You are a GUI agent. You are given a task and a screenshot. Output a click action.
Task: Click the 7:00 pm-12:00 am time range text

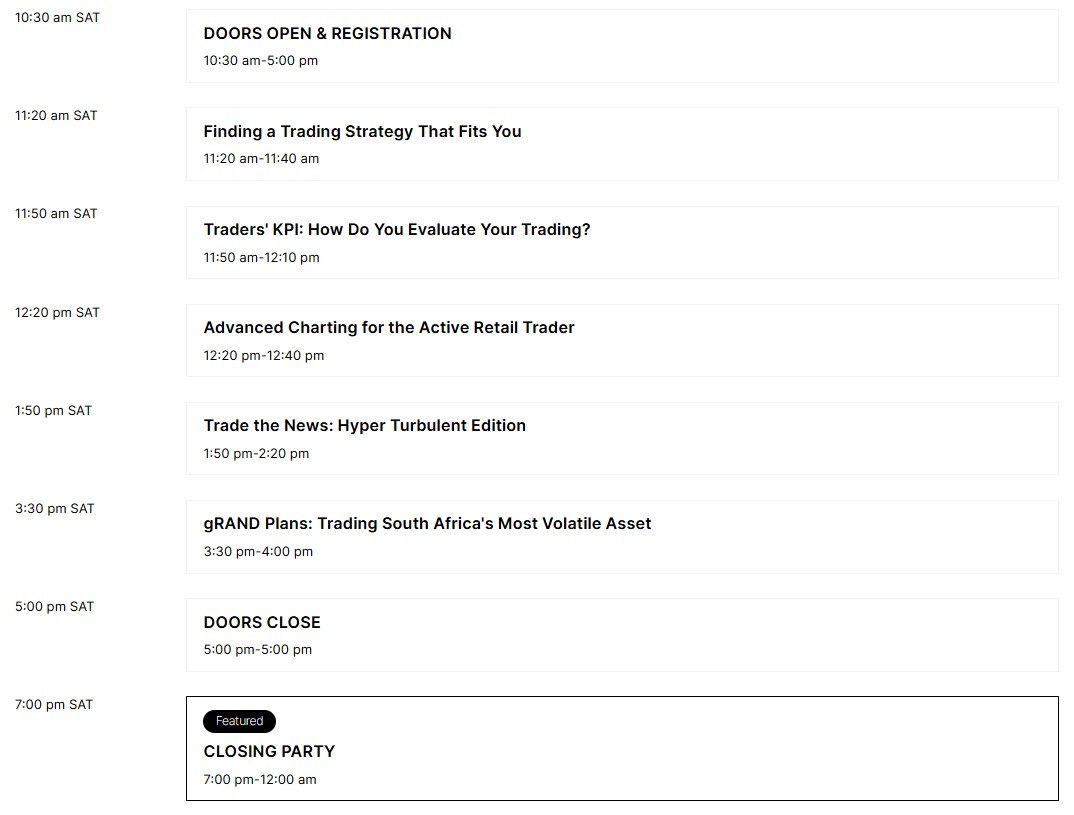click(x=260, y=779)
